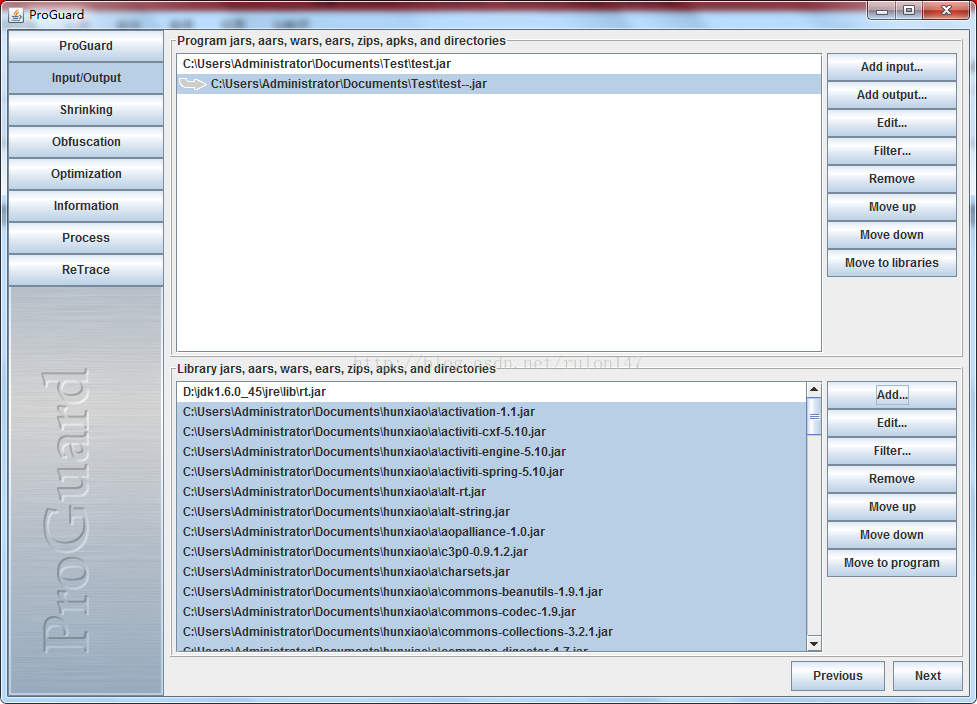Screen dimensions: 977x704
Task: Select charsets.jar in library list
Action: [x=492, y=571]
